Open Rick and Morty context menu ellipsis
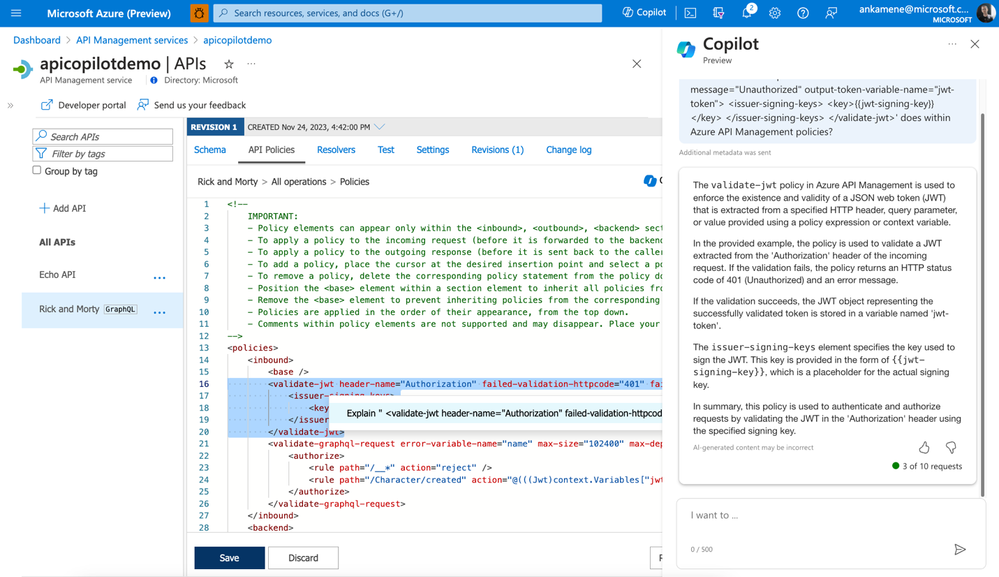This screenshot has height=577, width=999. (159, 312)
